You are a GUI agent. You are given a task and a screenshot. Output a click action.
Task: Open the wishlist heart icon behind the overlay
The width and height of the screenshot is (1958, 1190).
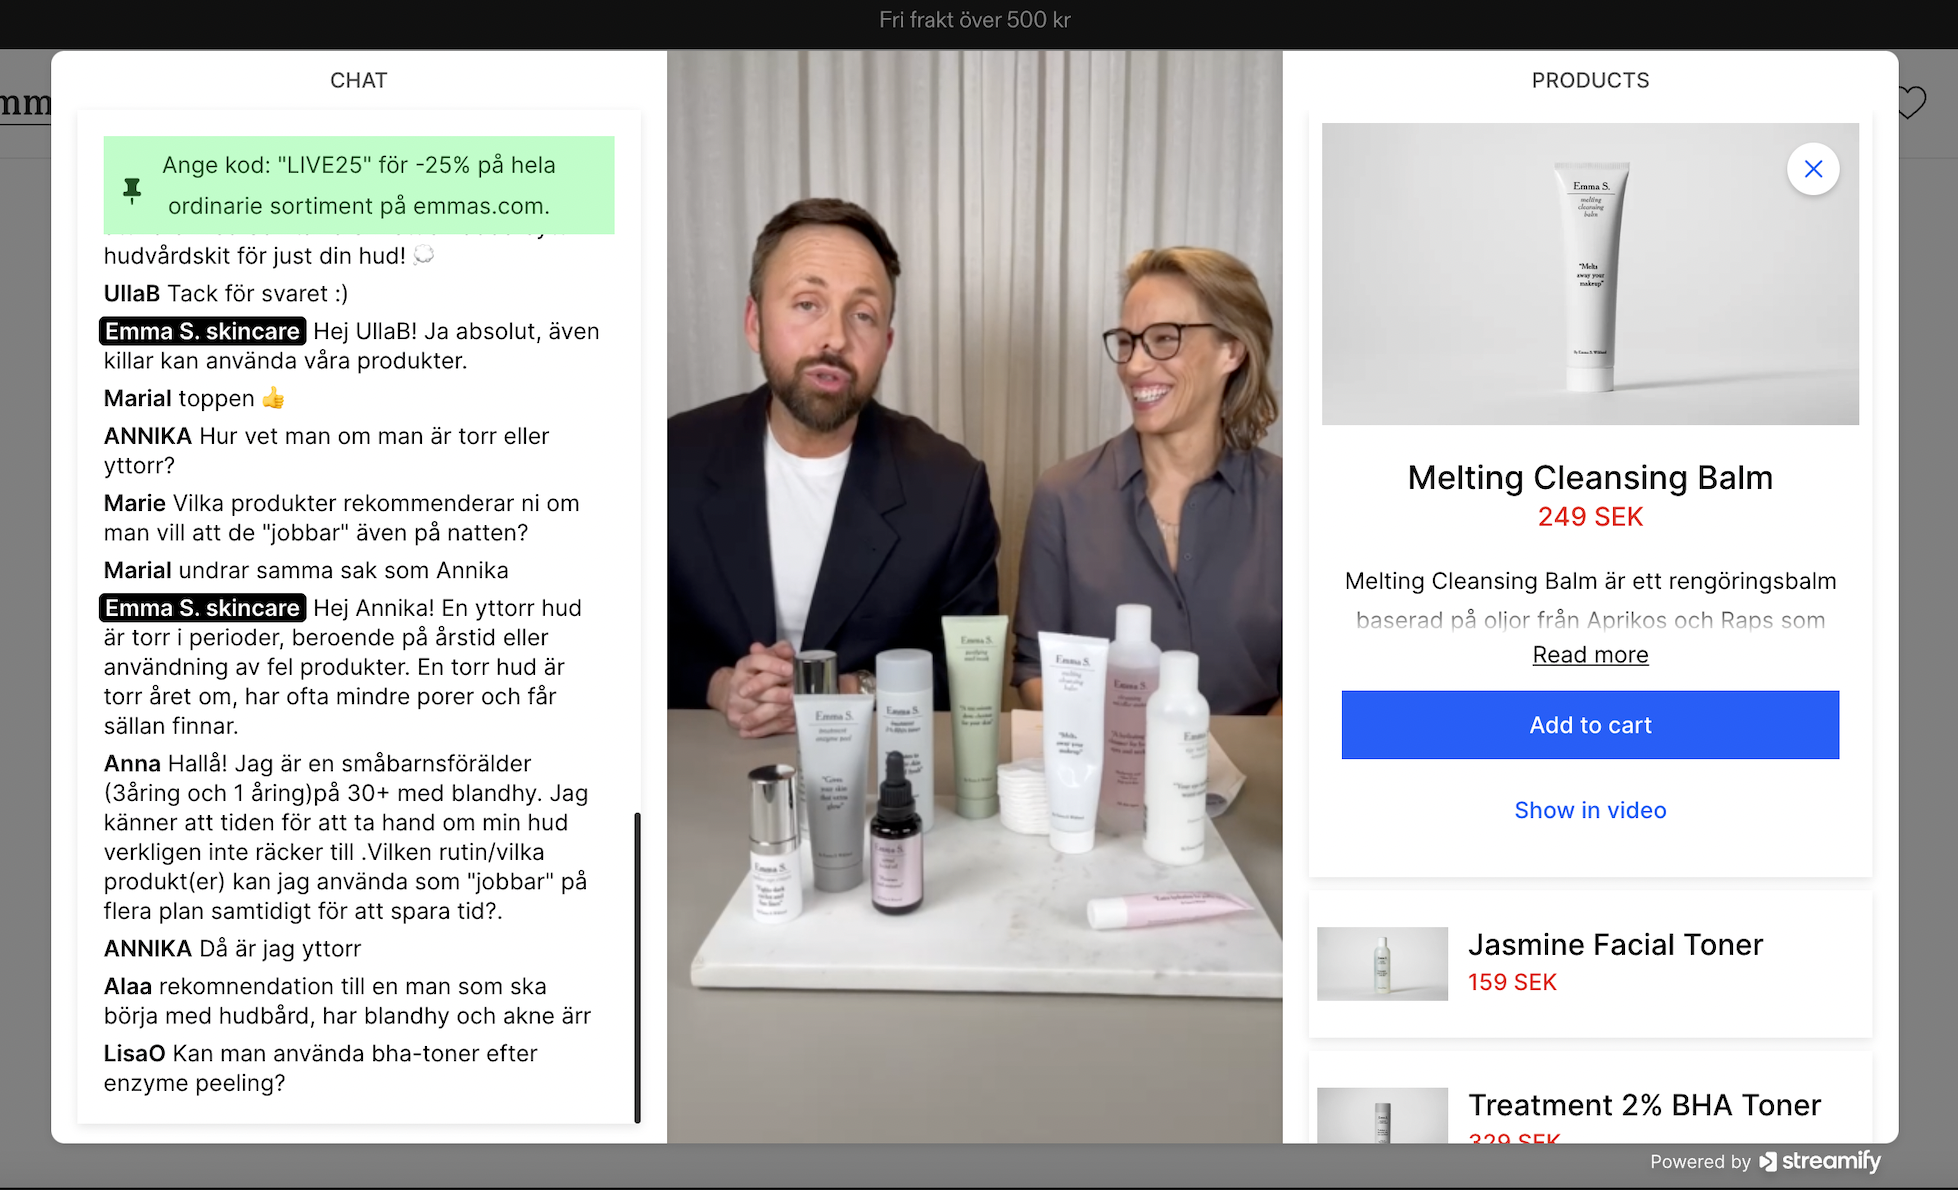click(x=1912, y=102)
